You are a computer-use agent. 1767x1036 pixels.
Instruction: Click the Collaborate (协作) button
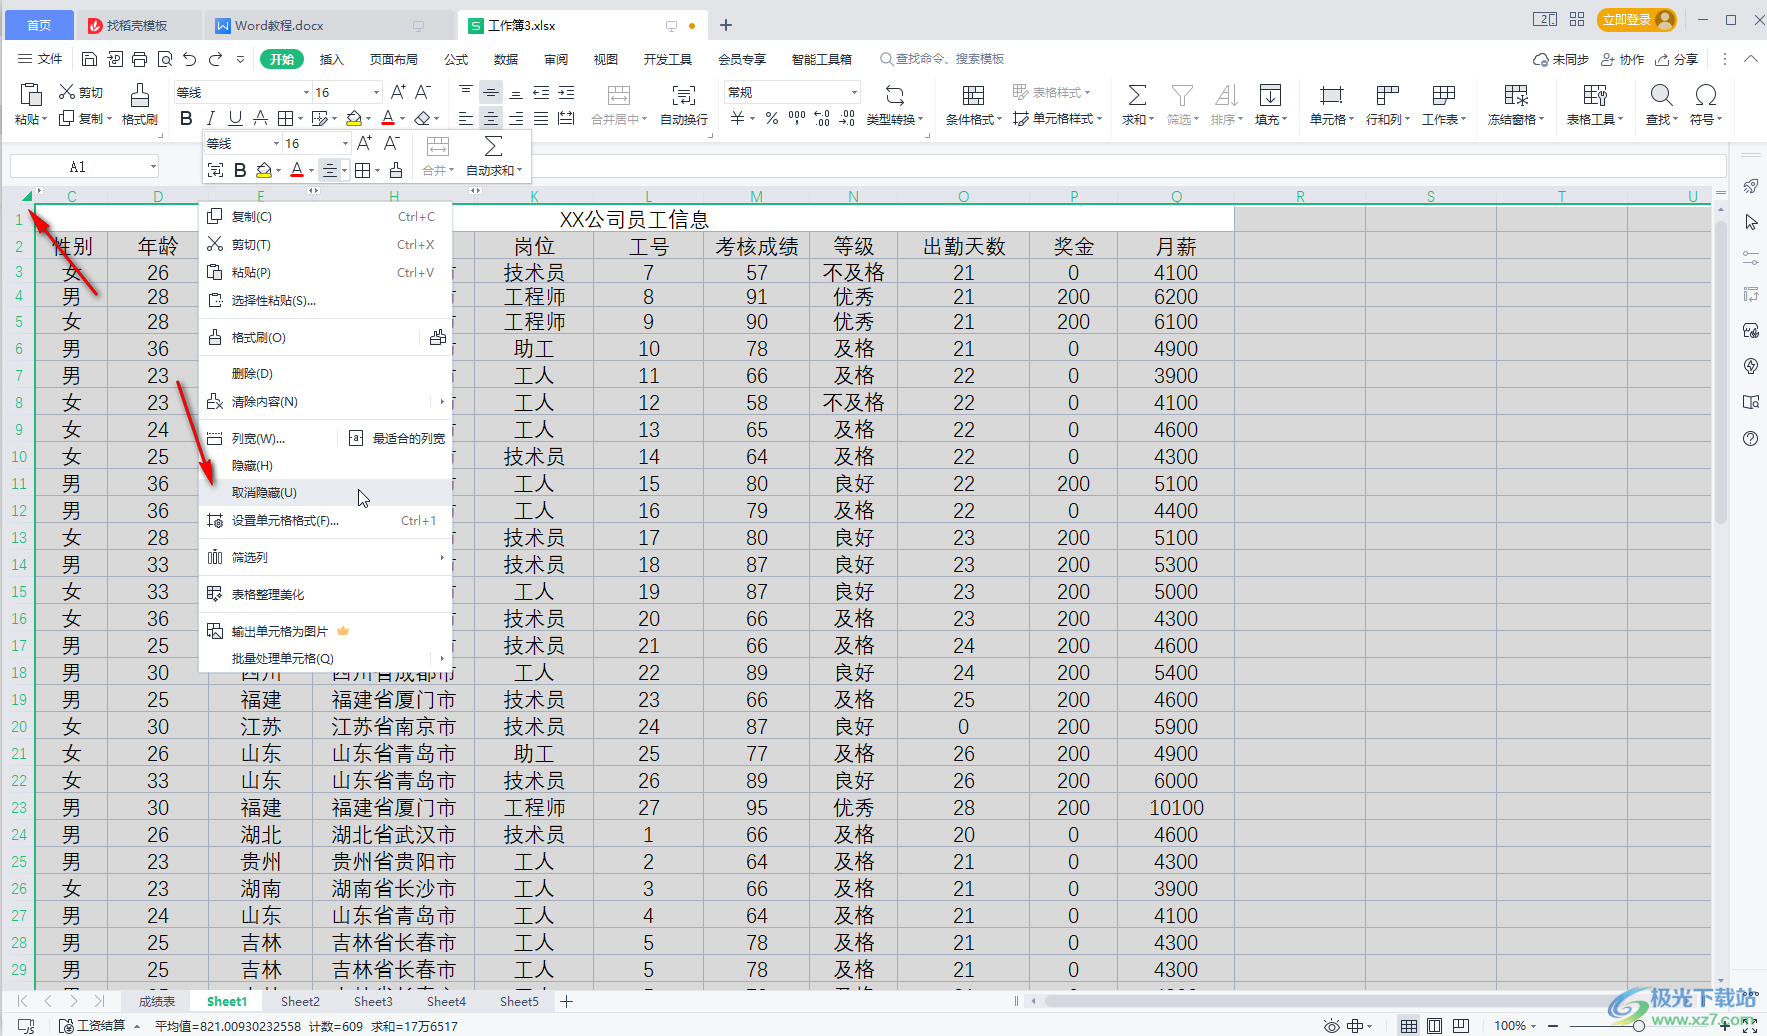(x=1623, y=59)
